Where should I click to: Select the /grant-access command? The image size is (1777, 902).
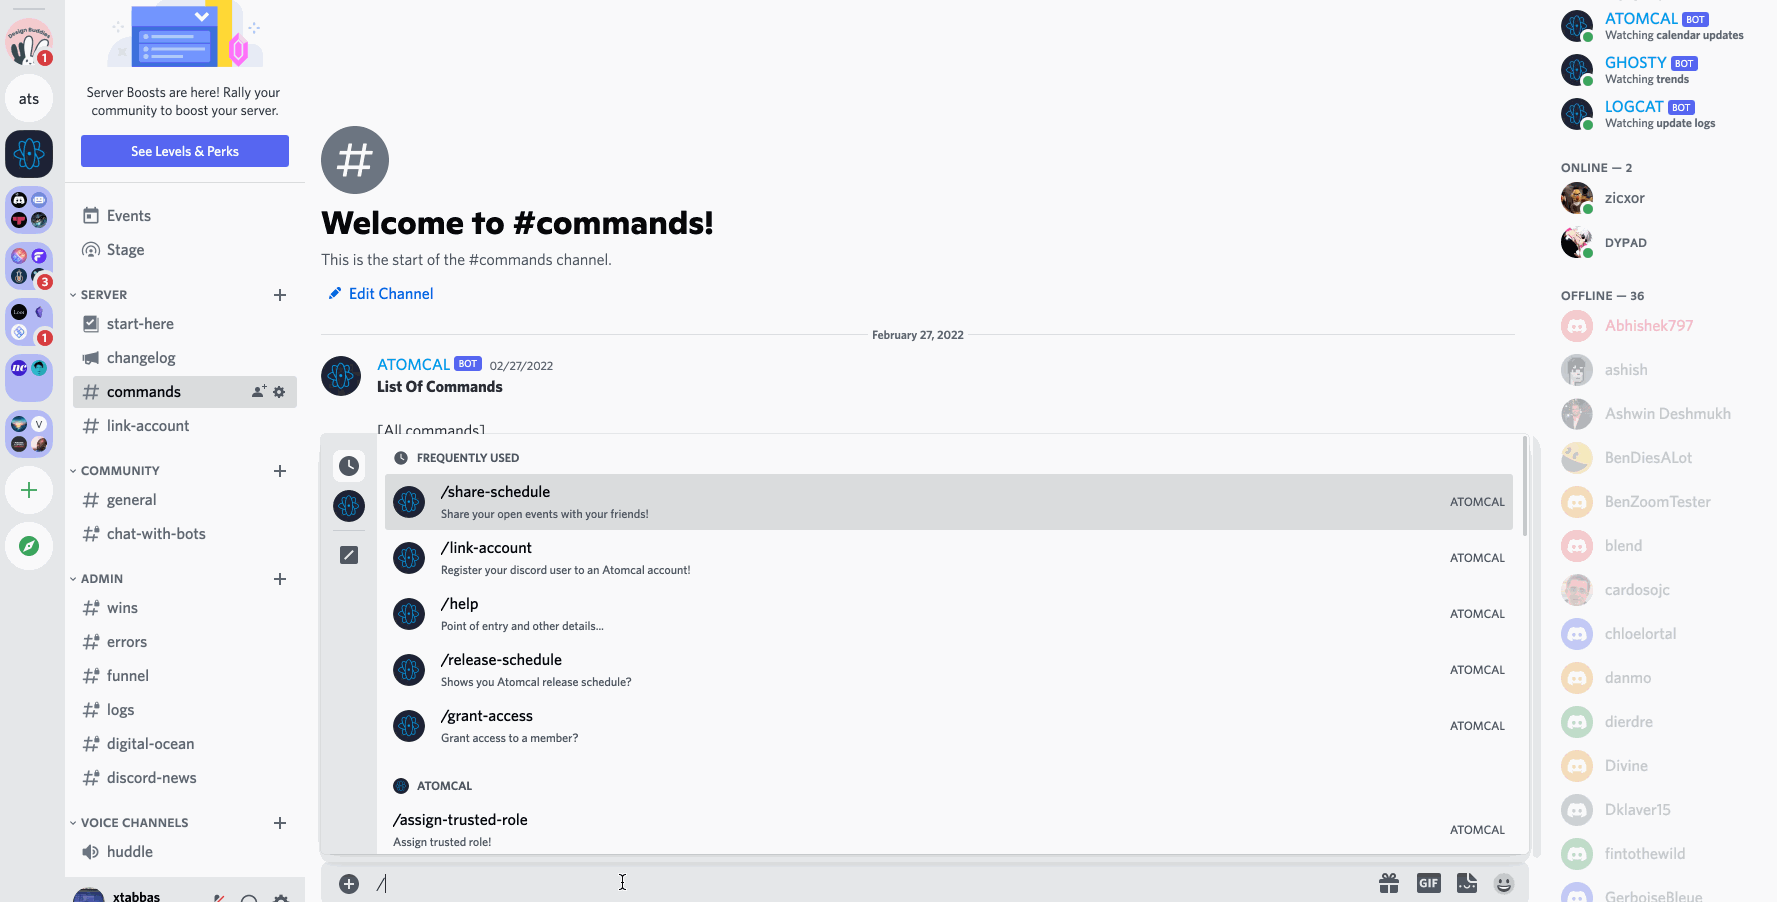pos(949,726)
